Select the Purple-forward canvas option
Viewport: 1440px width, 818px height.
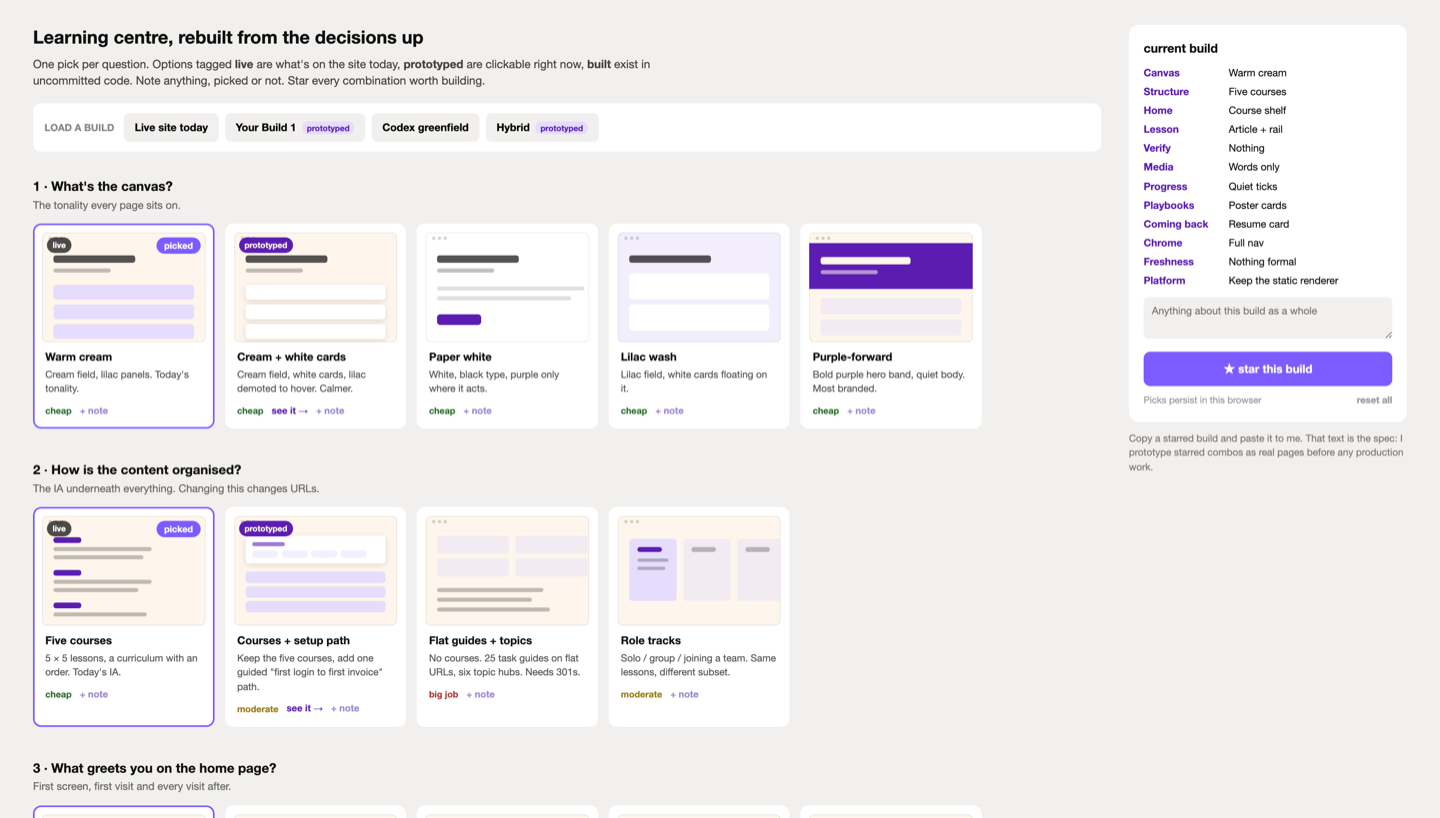[891, 326]
